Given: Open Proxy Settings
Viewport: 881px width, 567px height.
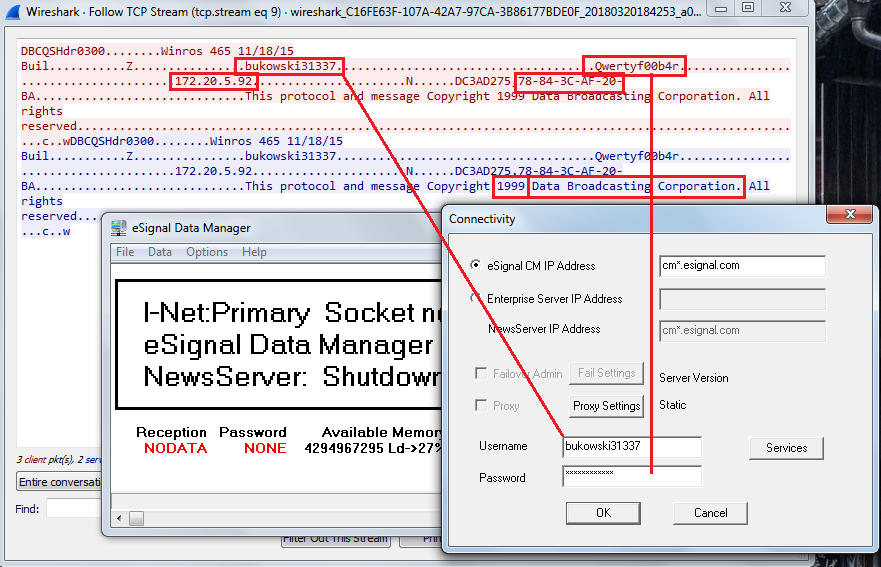Looking at the screenshot, I should coord(606,406).
